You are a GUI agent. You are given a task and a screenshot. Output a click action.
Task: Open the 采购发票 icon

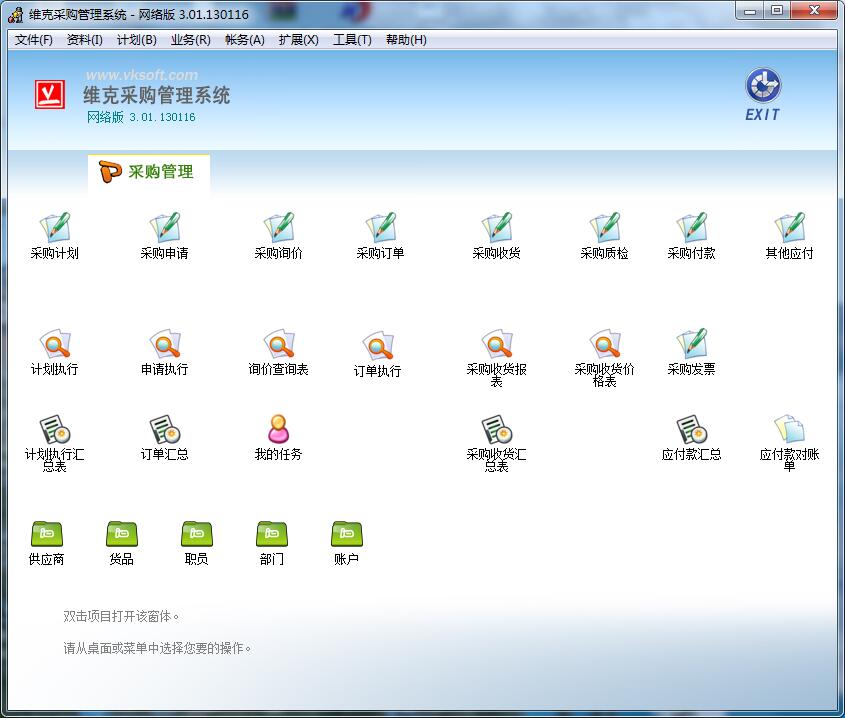pos(691,344)
